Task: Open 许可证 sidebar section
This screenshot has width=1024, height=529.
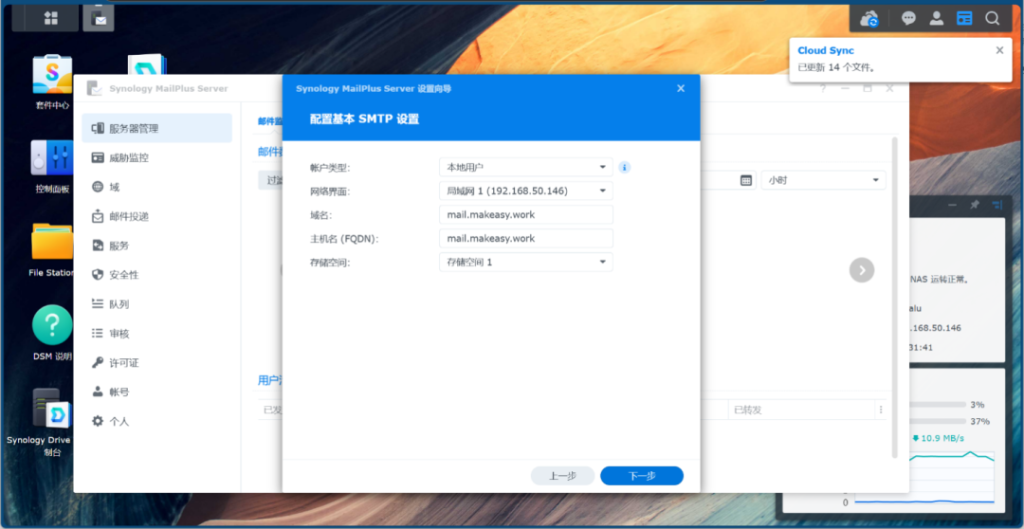Action: tap(157, 362)
